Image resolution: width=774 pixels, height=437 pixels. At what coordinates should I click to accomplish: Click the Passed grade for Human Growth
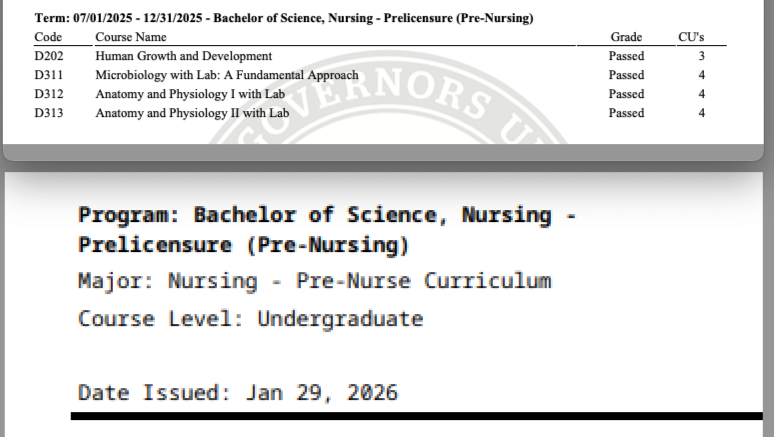coord(626,56)
